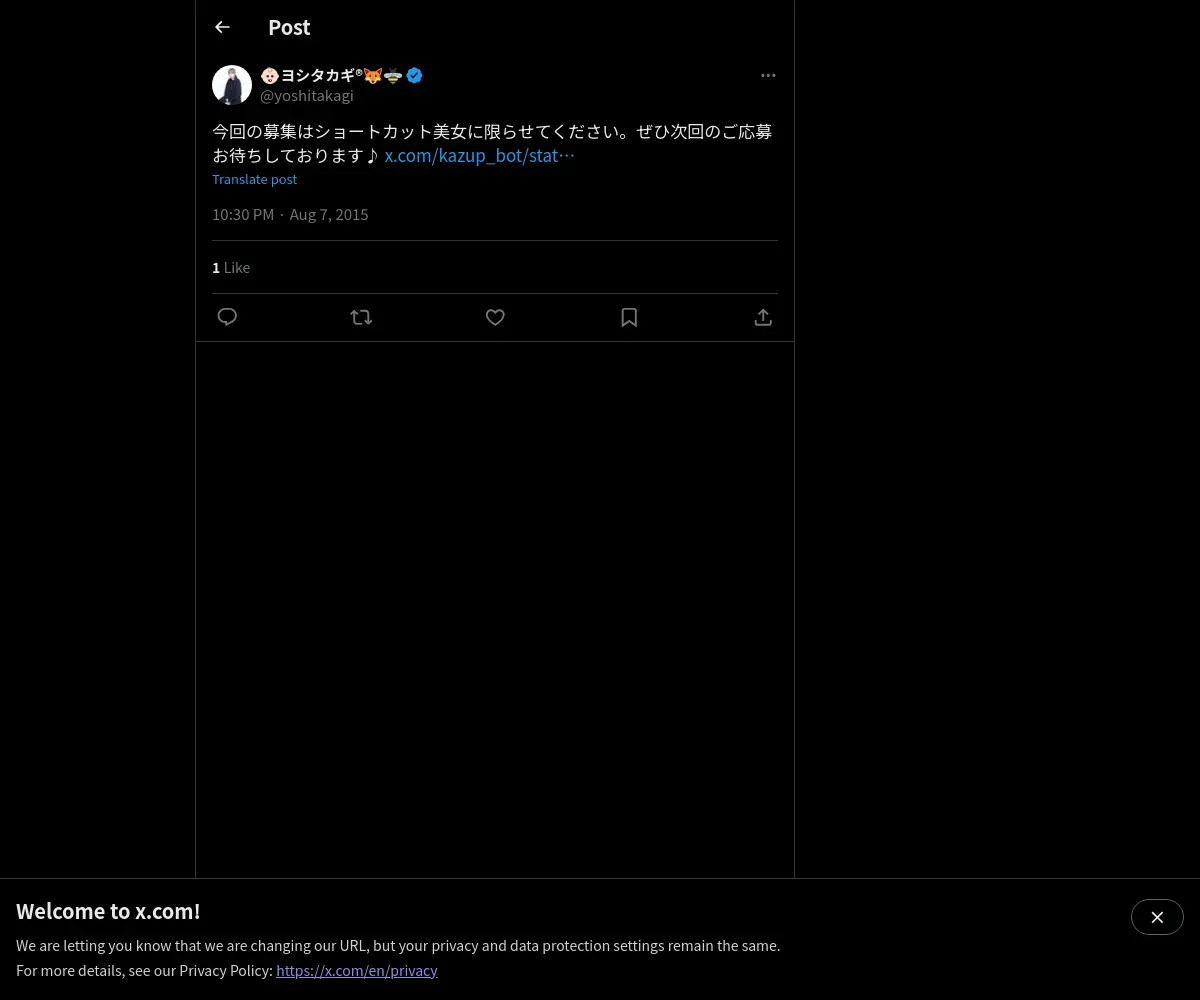1200x1000 pixels.
Task: Click the Post header title
Action: (x=289, y=27)
